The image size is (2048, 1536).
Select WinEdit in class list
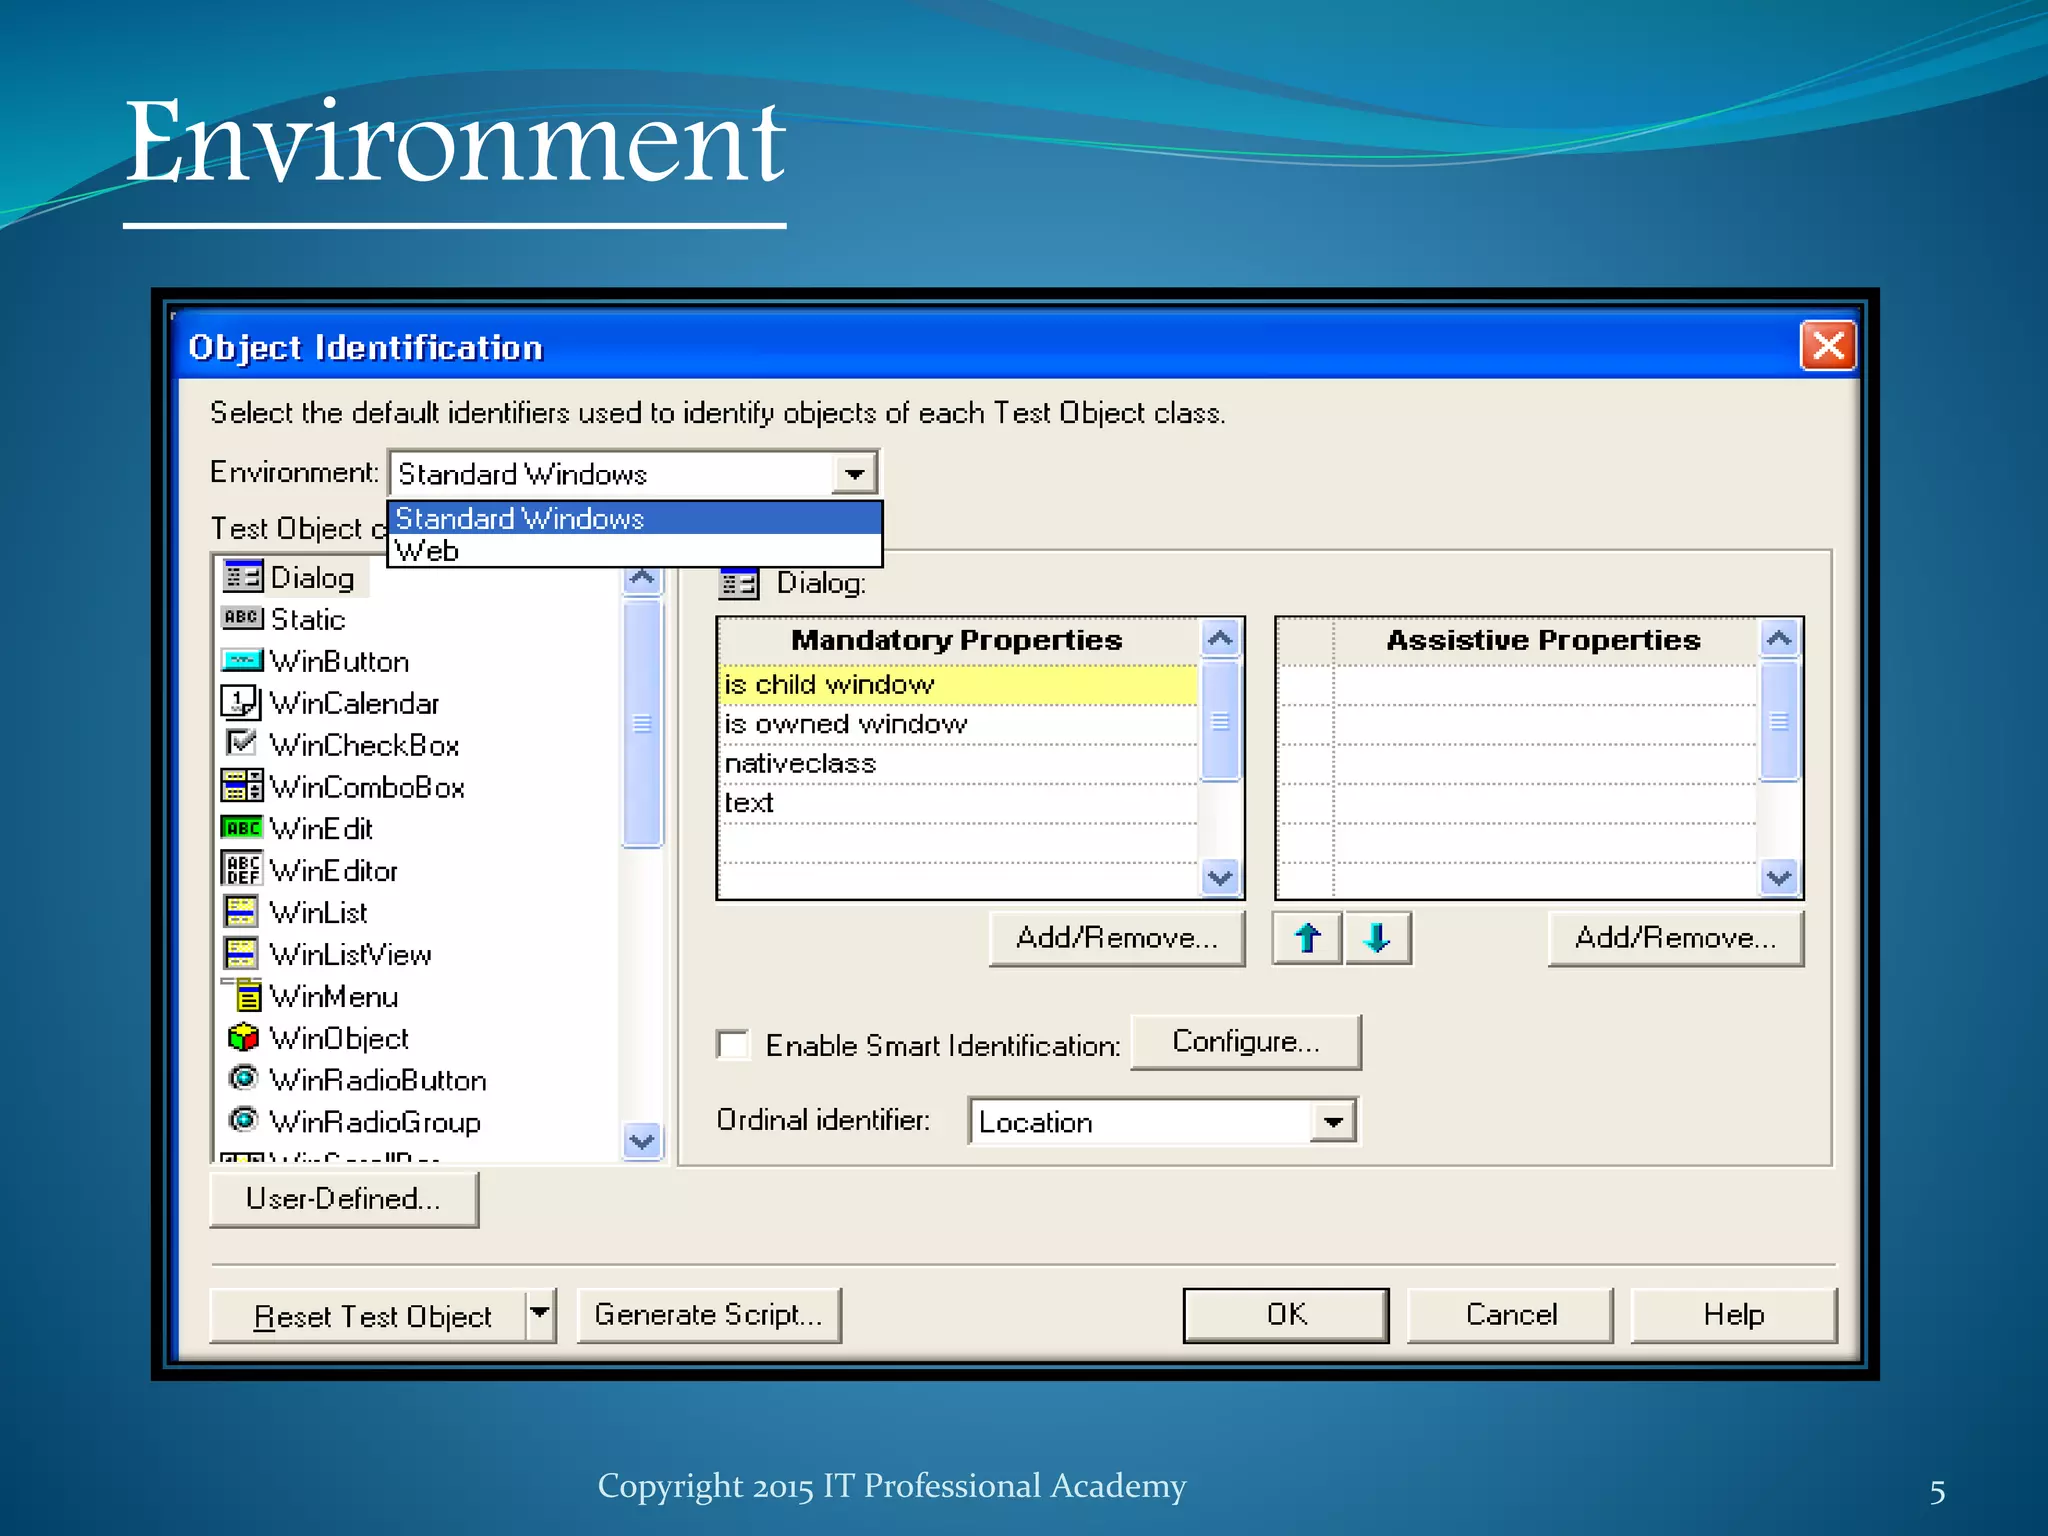(x=321, y=829)
